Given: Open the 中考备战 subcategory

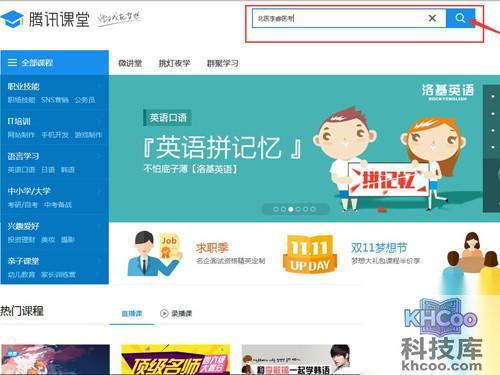Looking at the screenshot, I should [58, 204].
